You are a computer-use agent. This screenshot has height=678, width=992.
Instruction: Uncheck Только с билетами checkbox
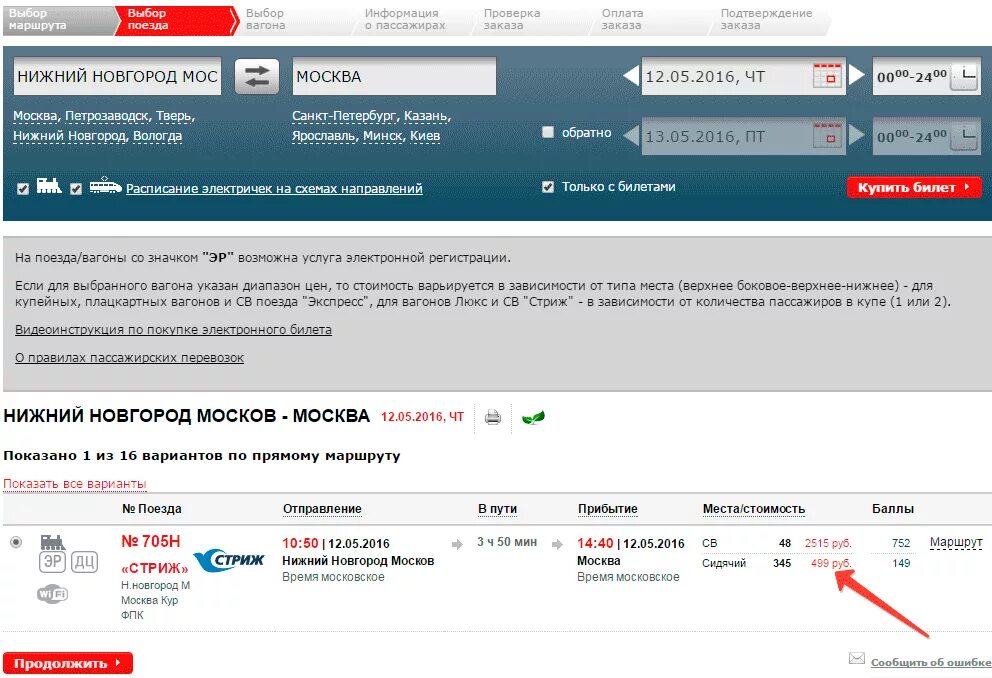(x=548, y=187)
